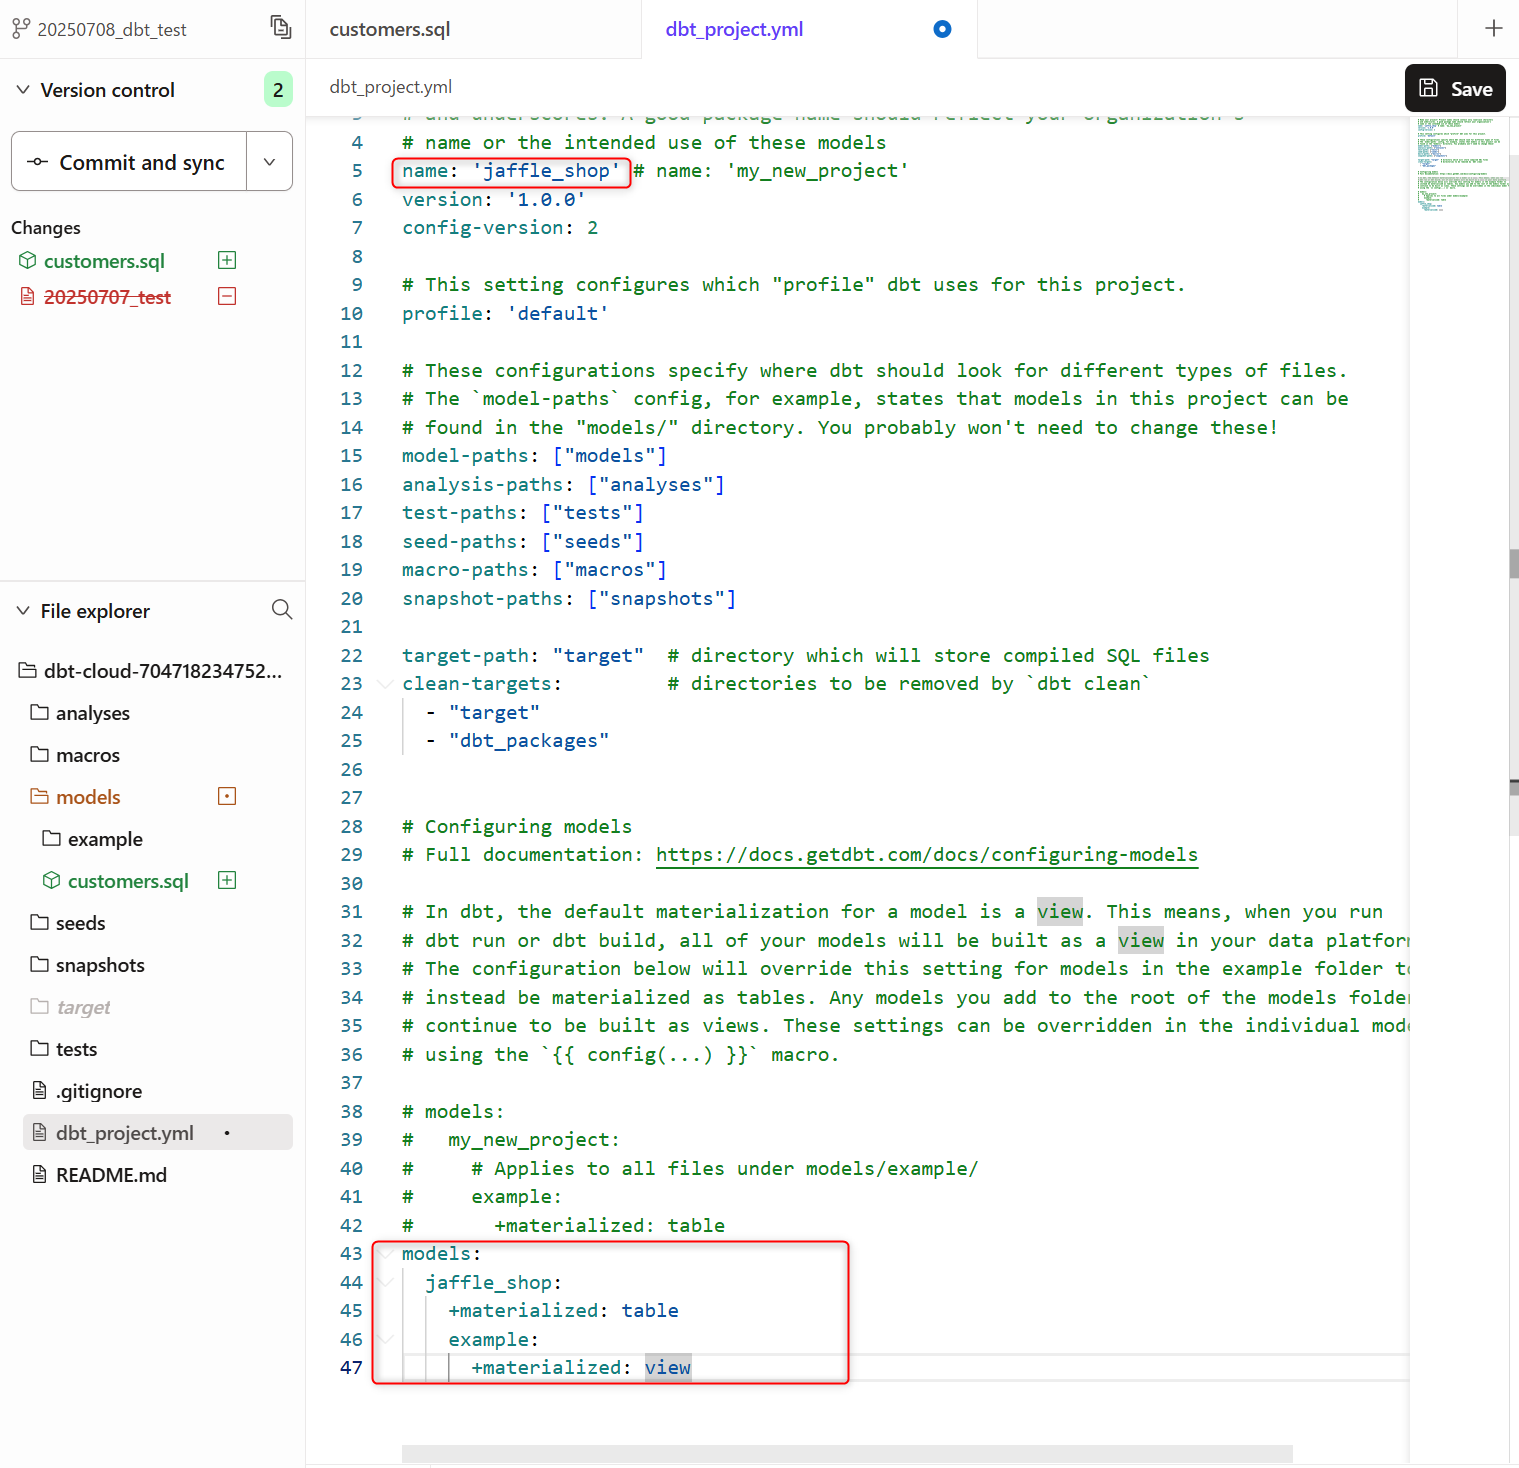Click the dbt model icon of customers.sql in Changes

[27, 260]
